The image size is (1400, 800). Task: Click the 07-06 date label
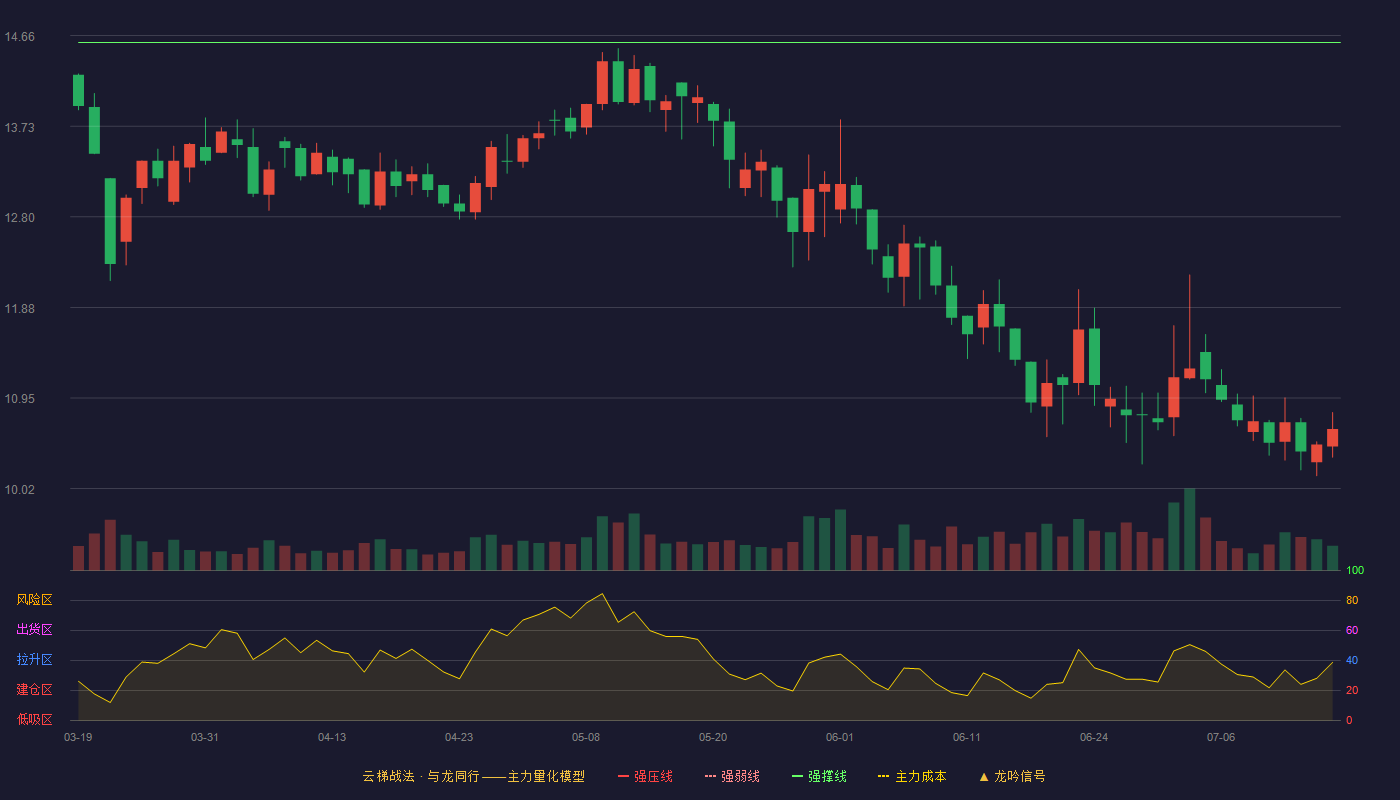[1221, 737]
